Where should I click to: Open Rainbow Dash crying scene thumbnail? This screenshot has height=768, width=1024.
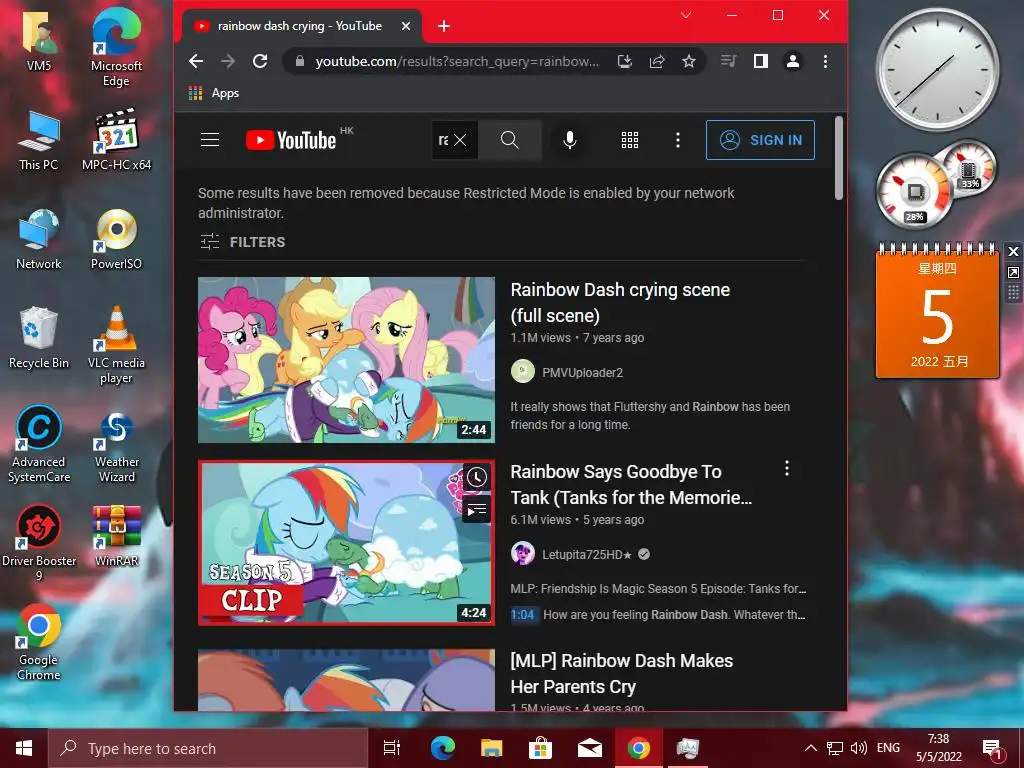(x=346, y=360)
